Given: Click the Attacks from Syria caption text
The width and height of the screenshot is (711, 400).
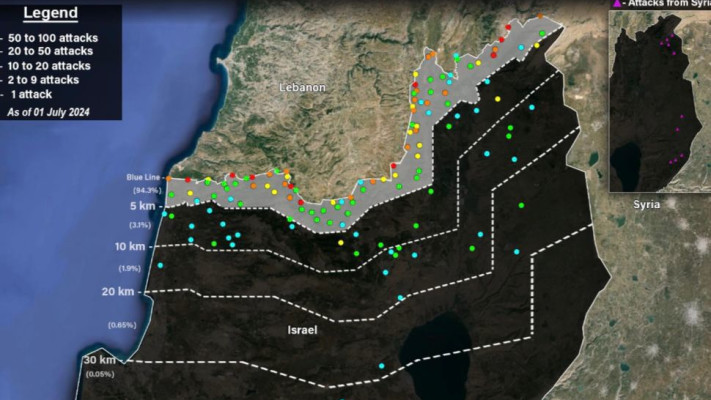Looking at the screenshot, I should [x=667, y=5].
